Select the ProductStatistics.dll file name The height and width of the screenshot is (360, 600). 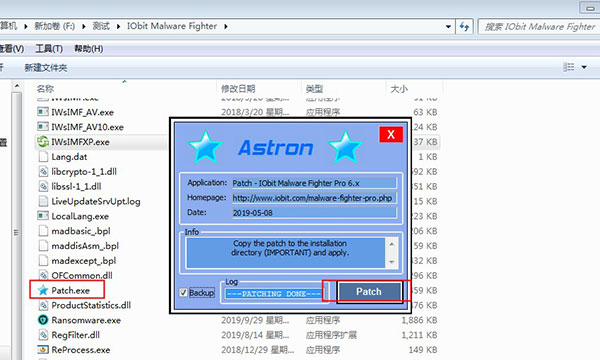click(x=91, y=305)
